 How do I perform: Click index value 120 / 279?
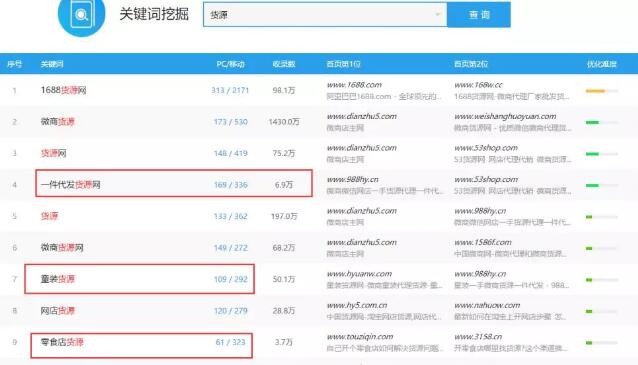tap(230, 310)
